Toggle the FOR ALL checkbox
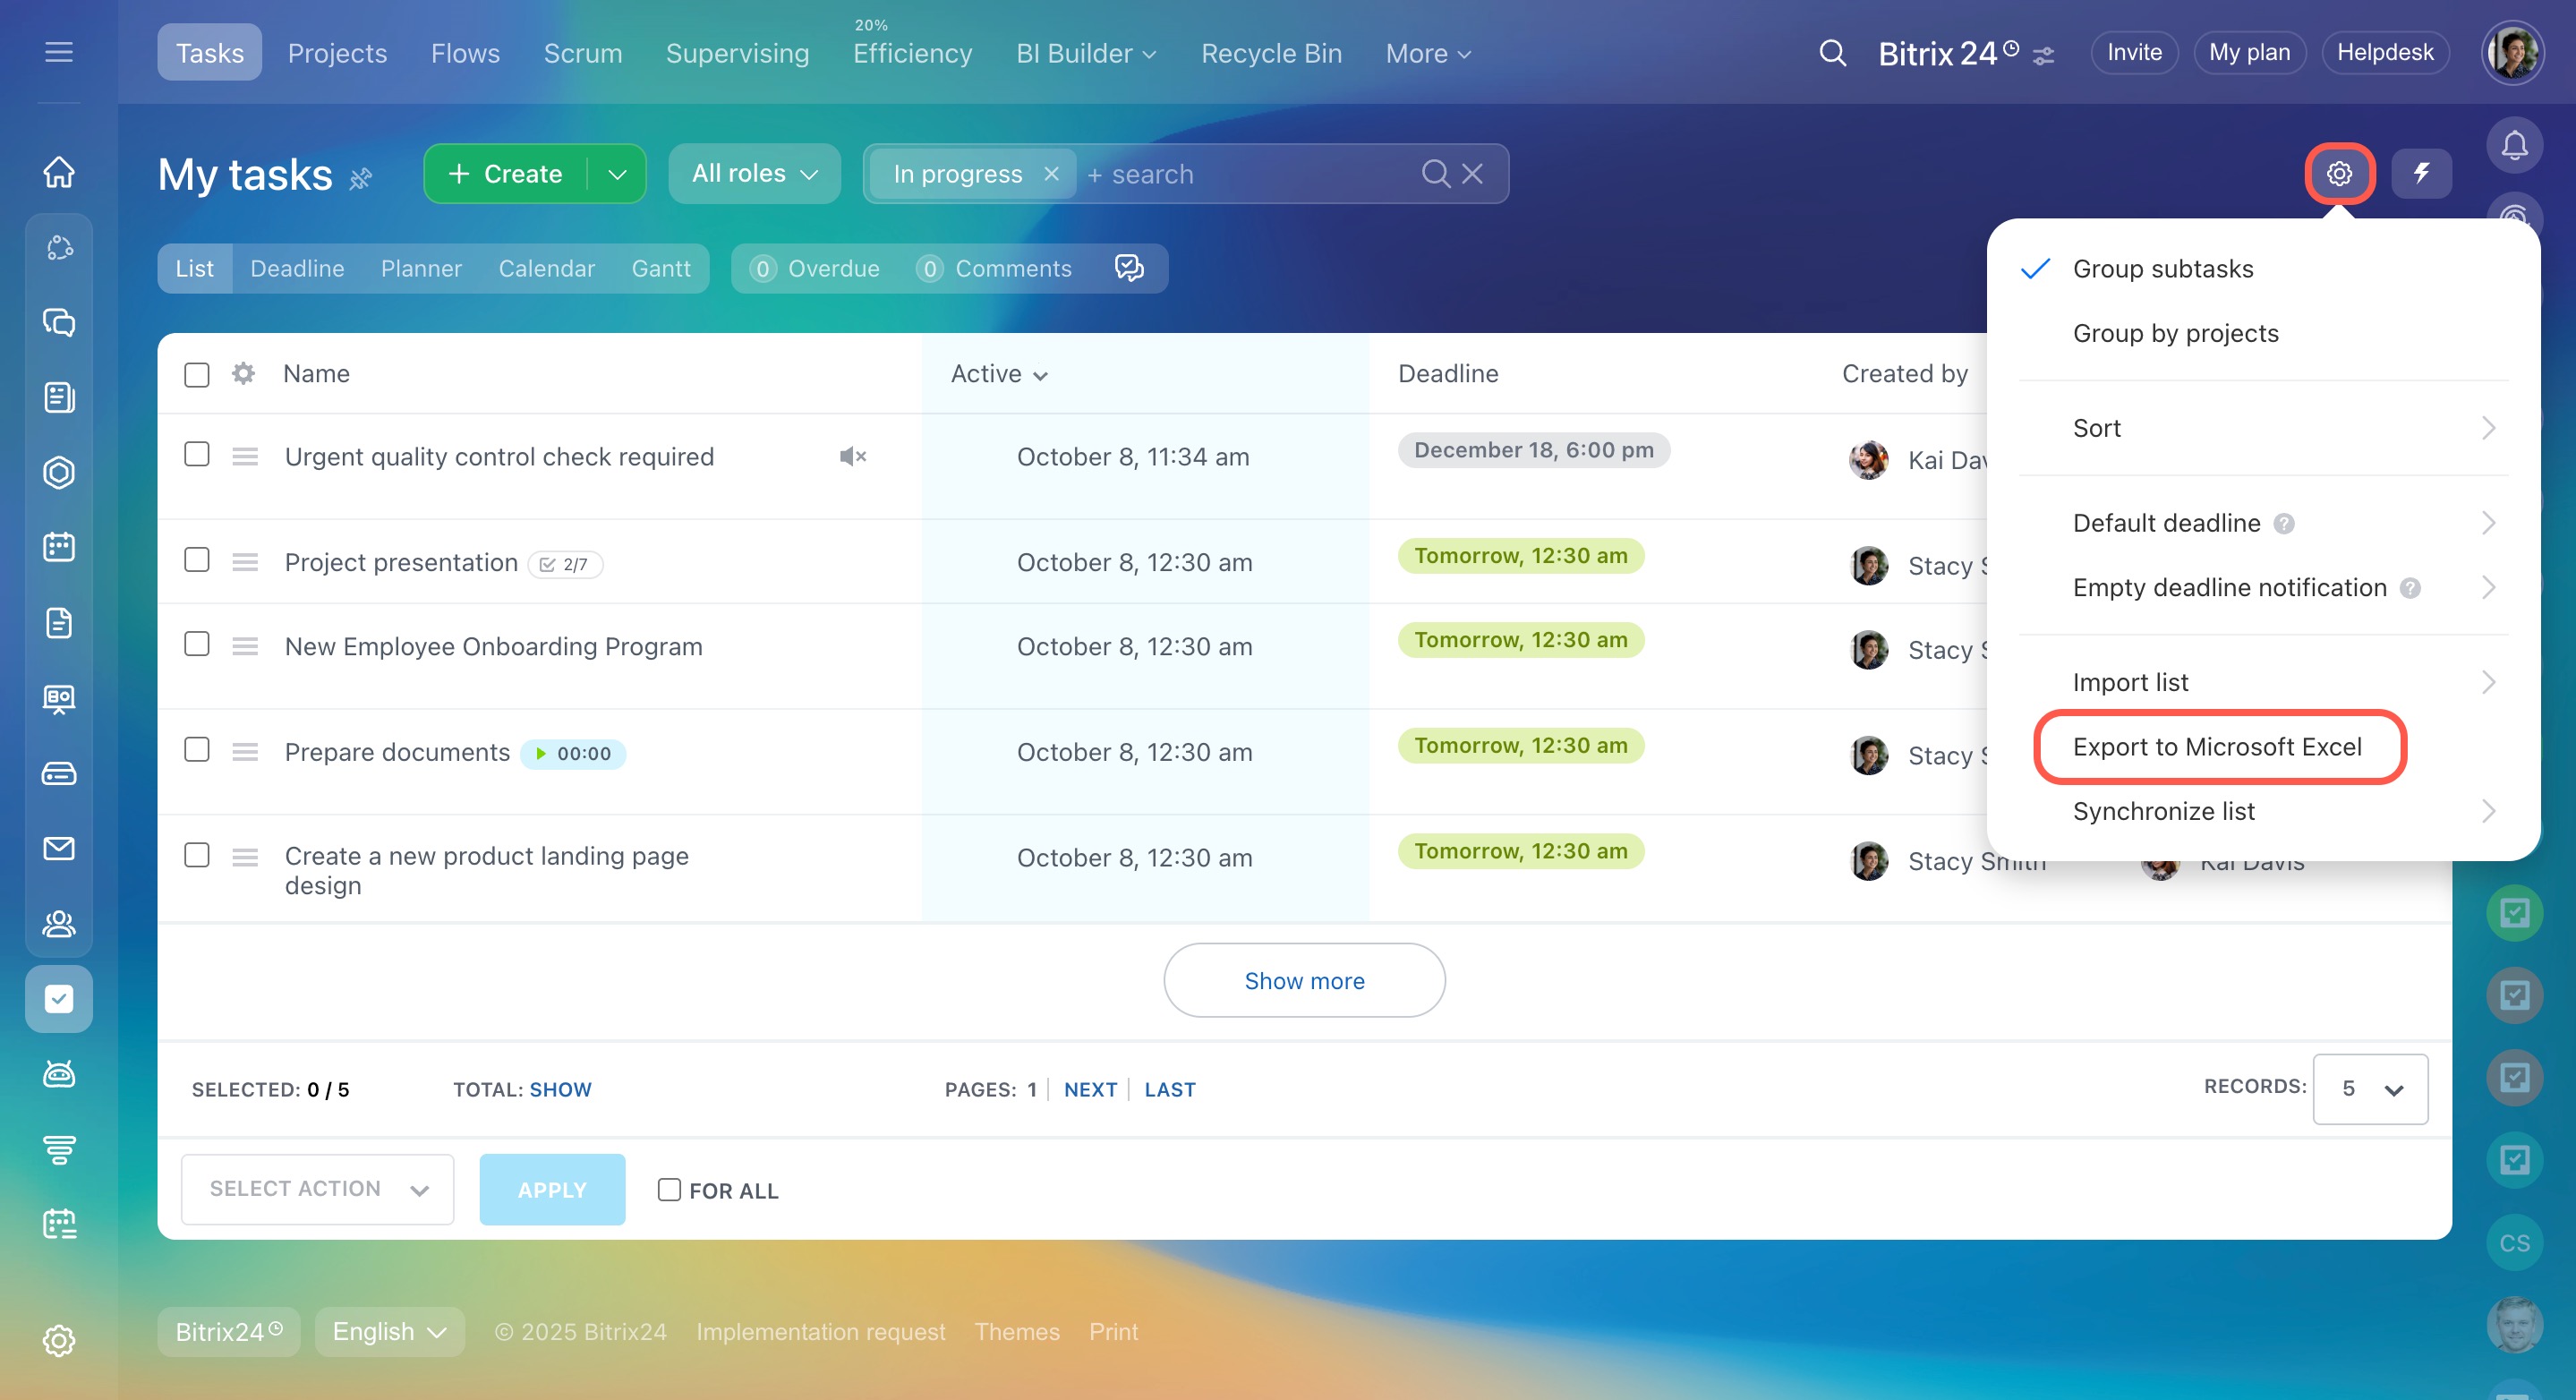The width and height of the screenshot is (2576, 1400). tap(669, 1189)
